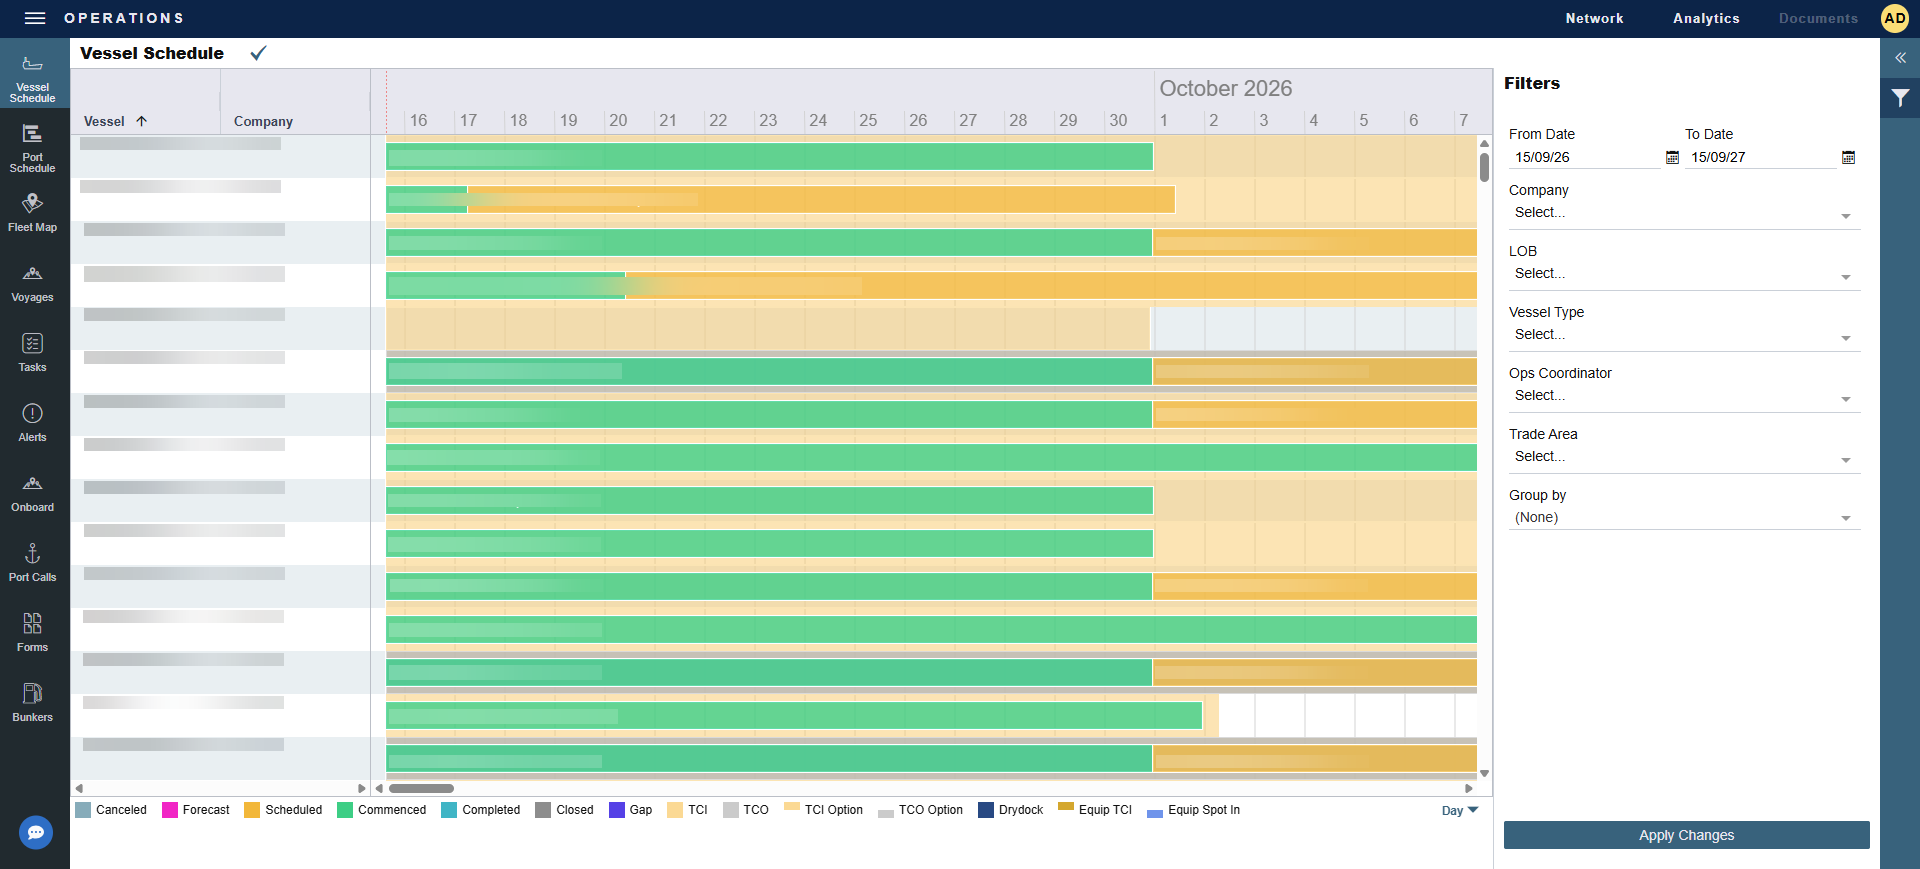Toggle the filter funnel panel icon
This screenshot has width=1920, height=869.
[1900, 98]
